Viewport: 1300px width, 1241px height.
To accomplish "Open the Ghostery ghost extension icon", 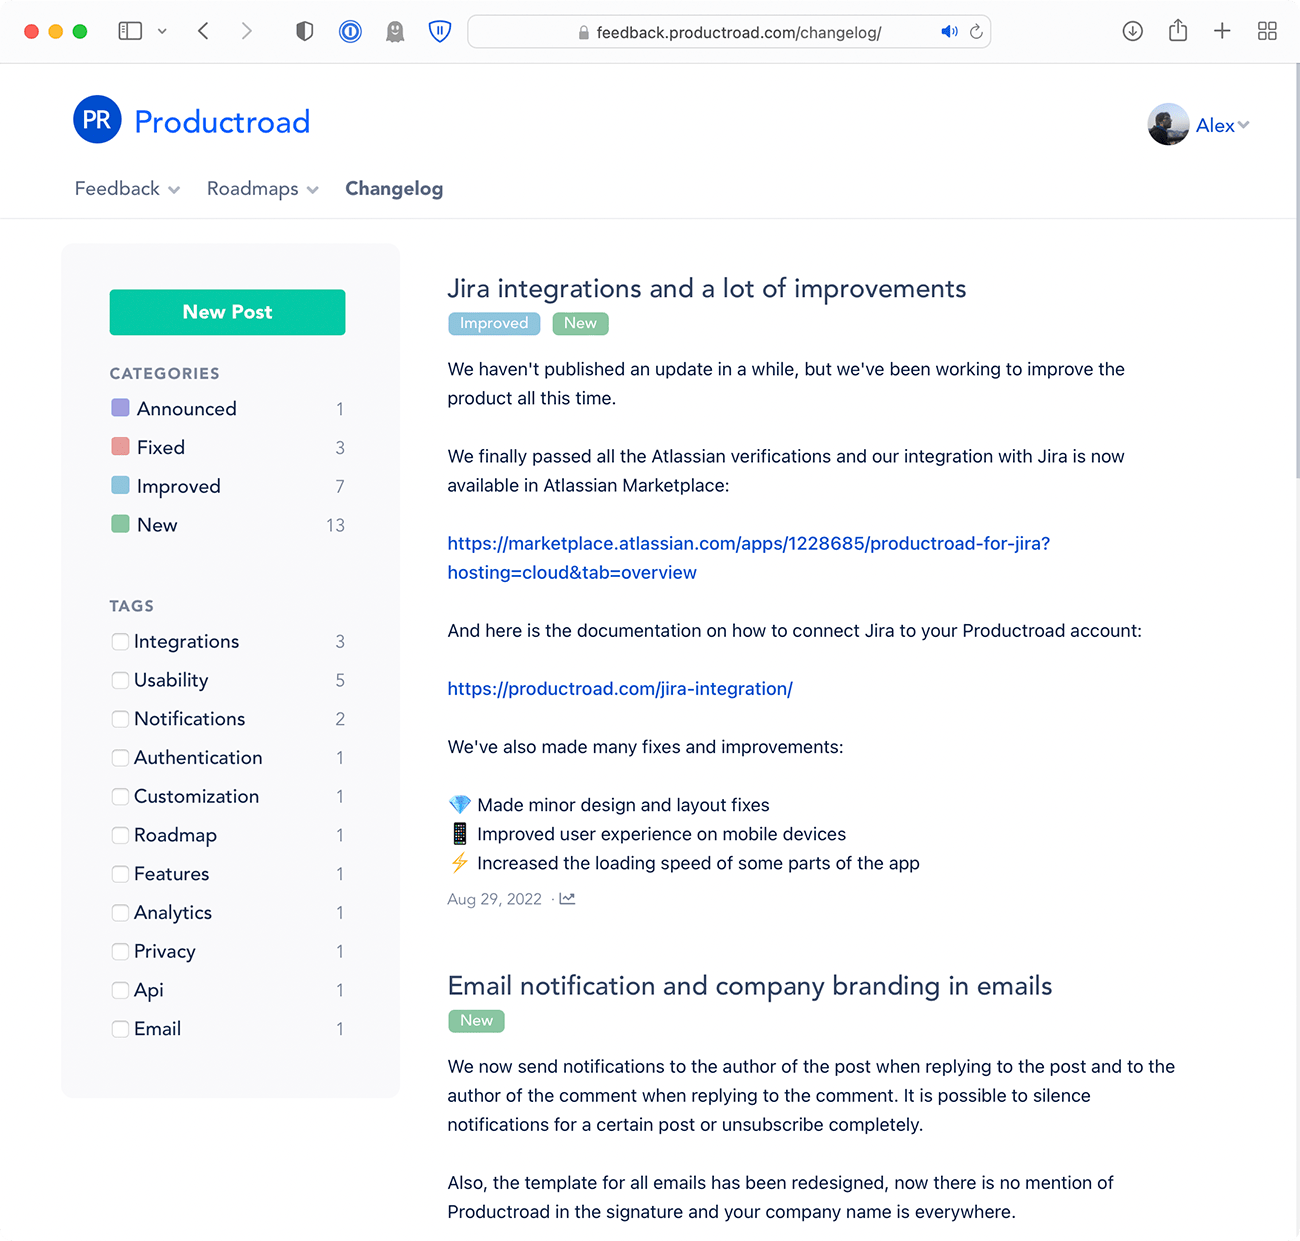I will coord(395,32).
